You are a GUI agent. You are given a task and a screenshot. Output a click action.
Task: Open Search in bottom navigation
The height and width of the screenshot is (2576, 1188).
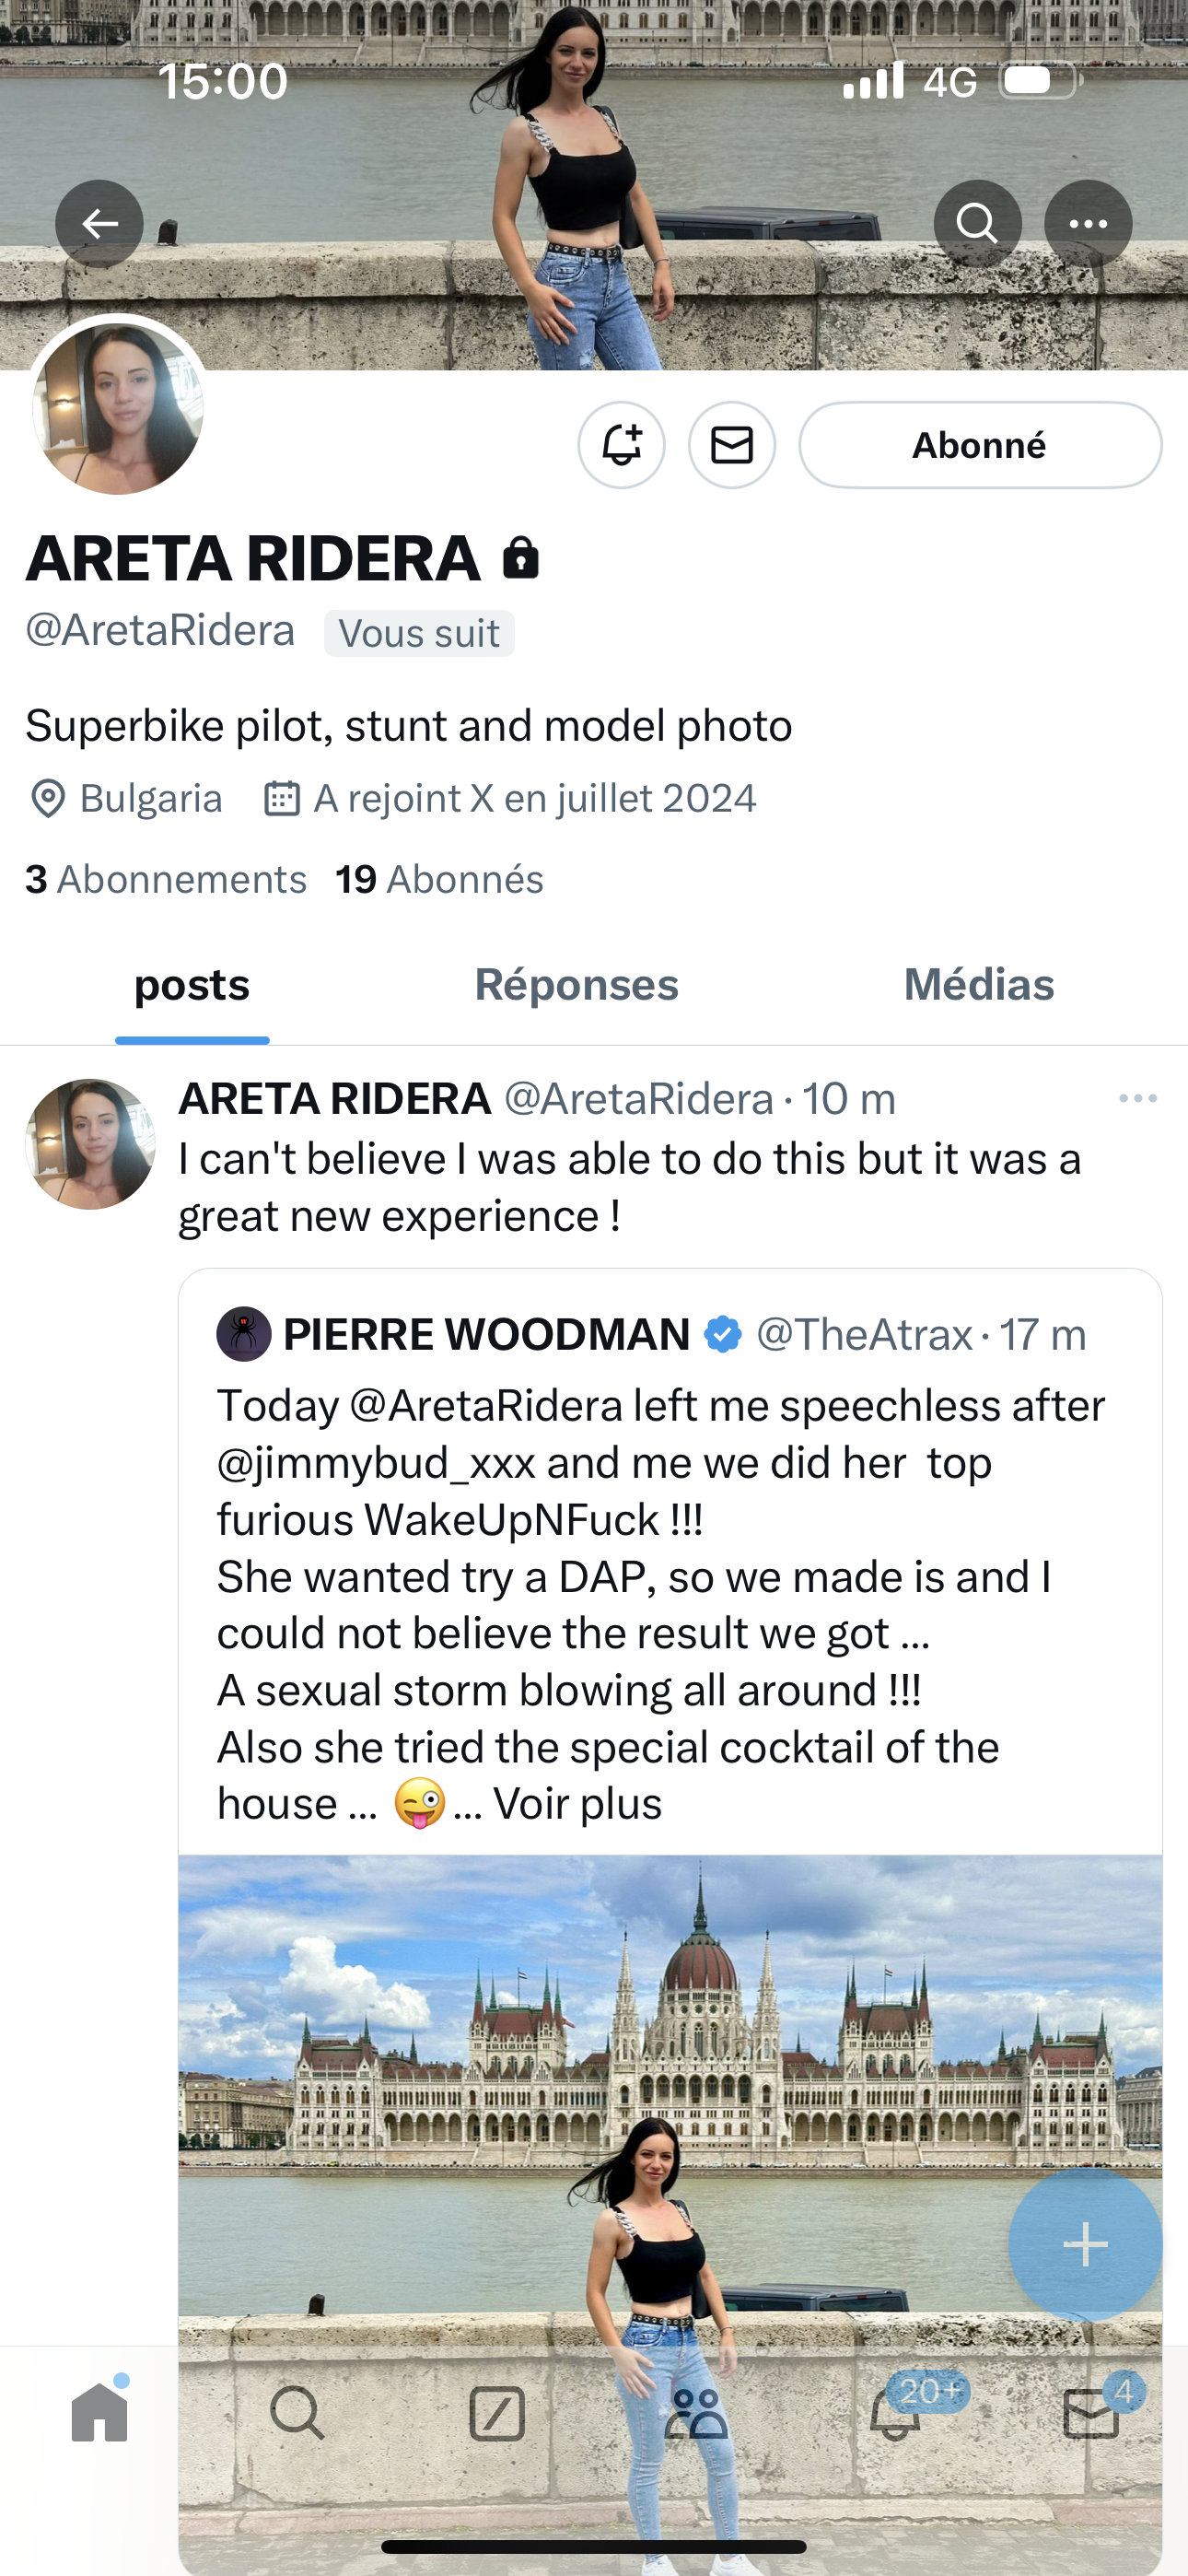click(297, 2413)
